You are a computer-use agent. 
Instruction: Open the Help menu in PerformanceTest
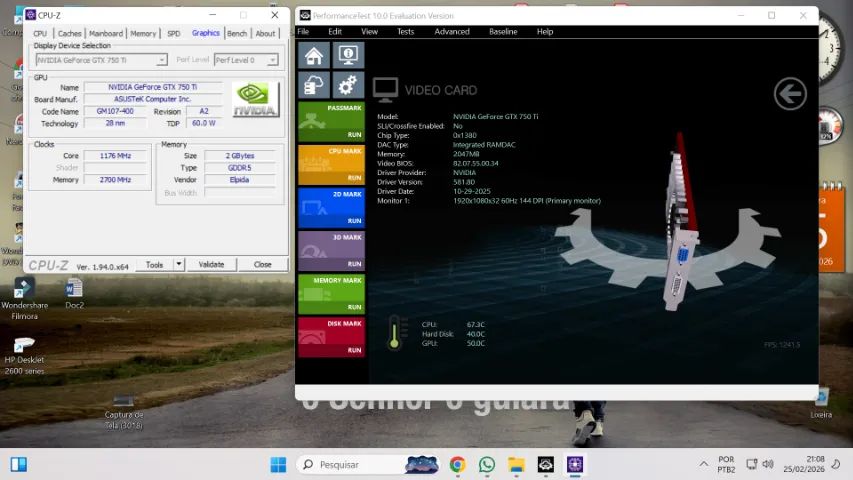(545, 32)
